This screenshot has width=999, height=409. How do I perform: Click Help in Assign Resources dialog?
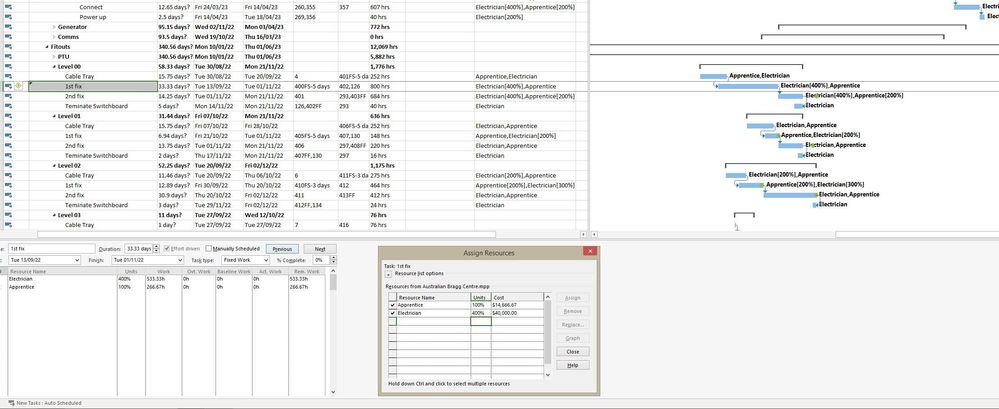[573, 365]
